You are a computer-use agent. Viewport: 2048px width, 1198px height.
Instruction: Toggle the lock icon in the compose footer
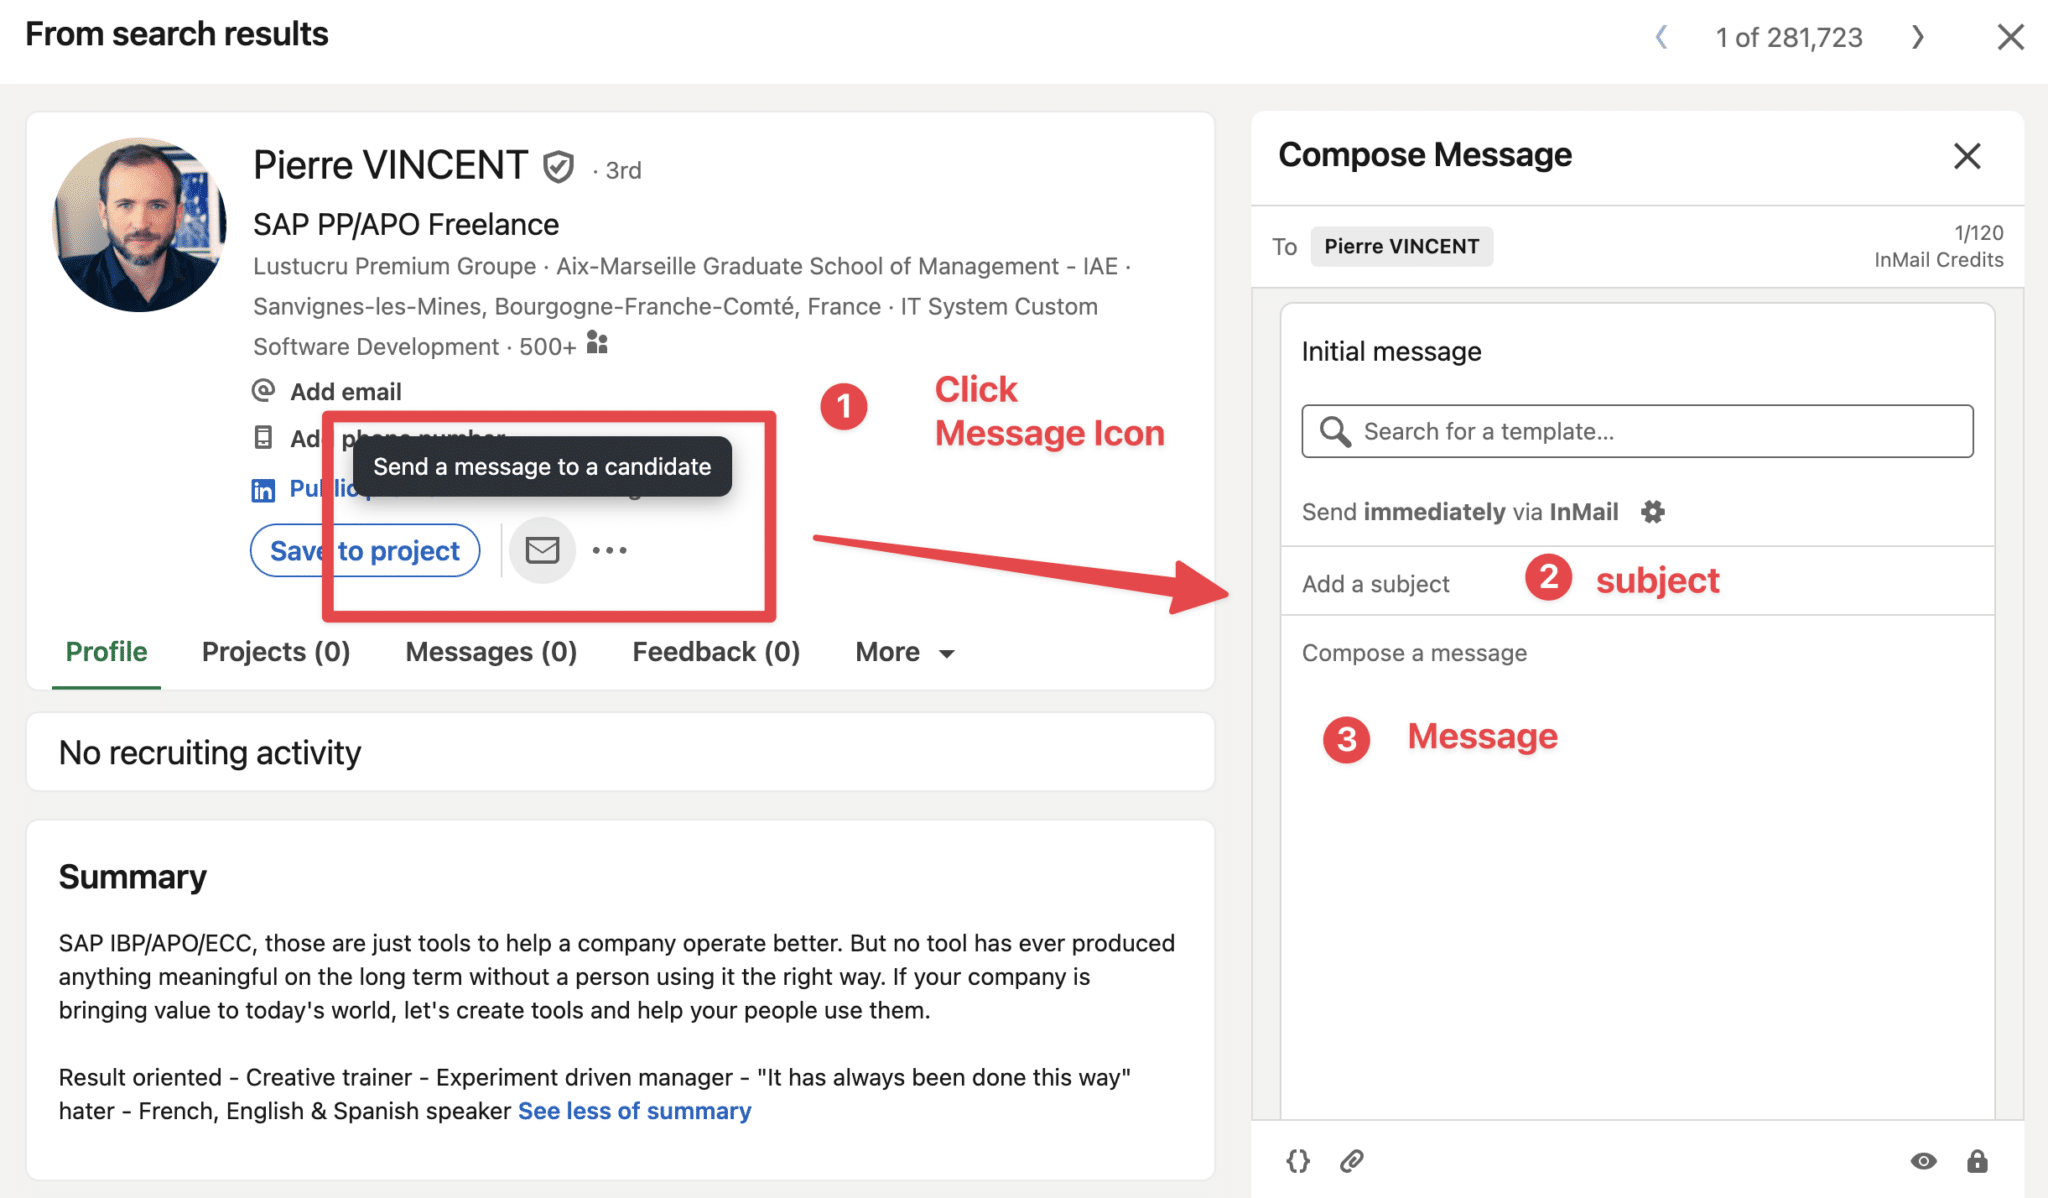1978,1161
